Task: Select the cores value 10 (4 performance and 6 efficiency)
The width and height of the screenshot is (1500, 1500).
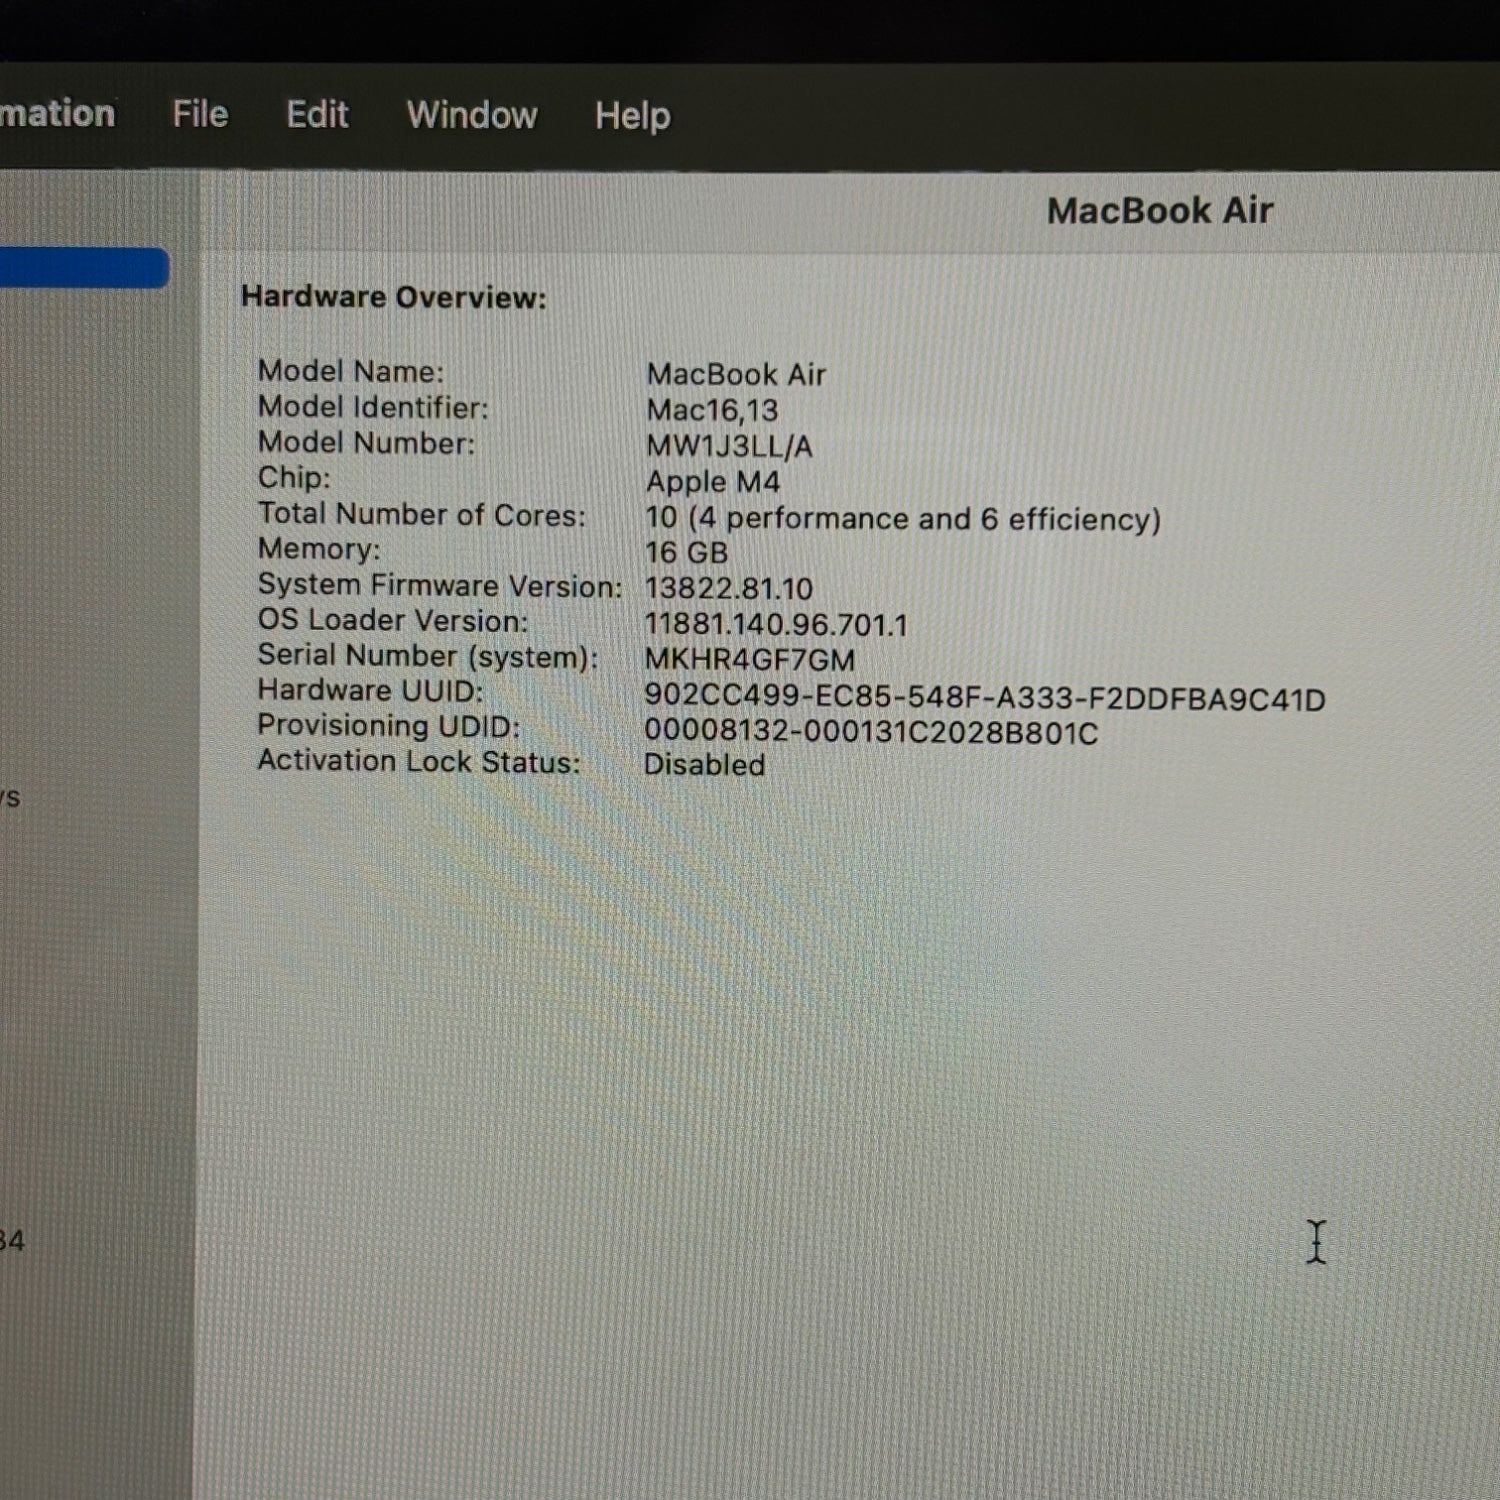Action: [903, 518]
